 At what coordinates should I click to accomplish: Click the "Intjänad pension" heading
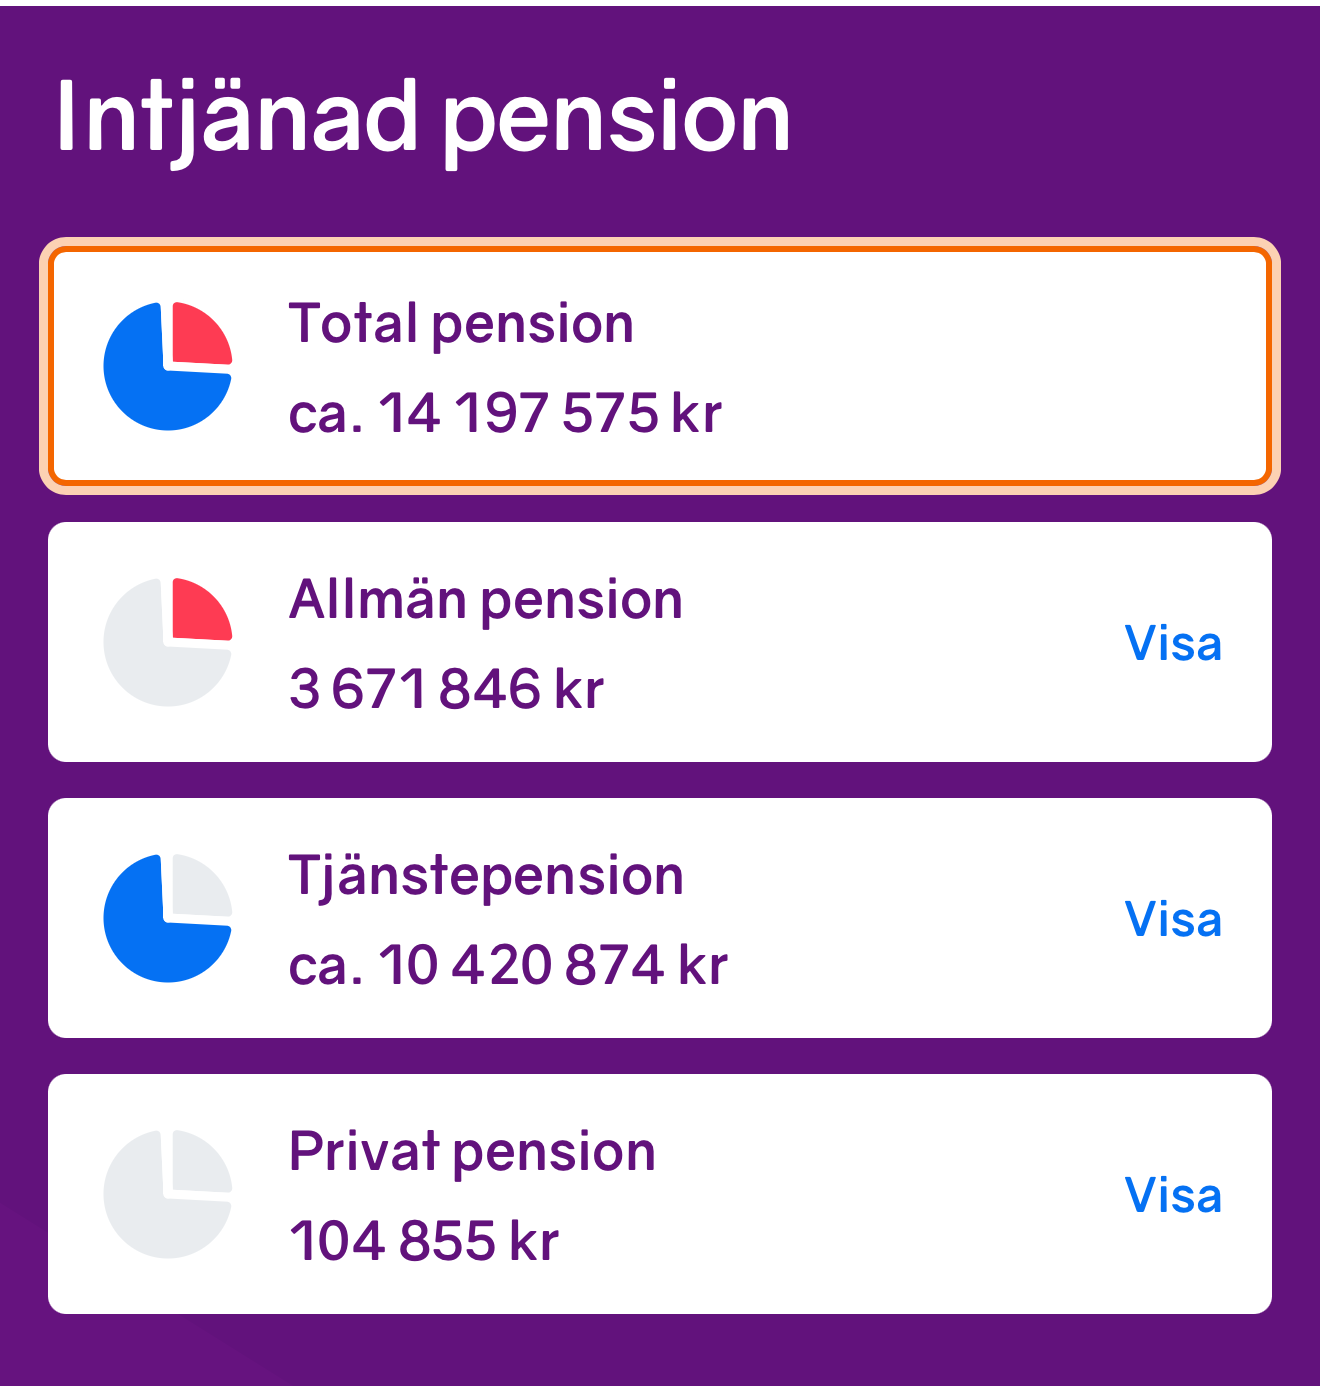click(423, 118)
